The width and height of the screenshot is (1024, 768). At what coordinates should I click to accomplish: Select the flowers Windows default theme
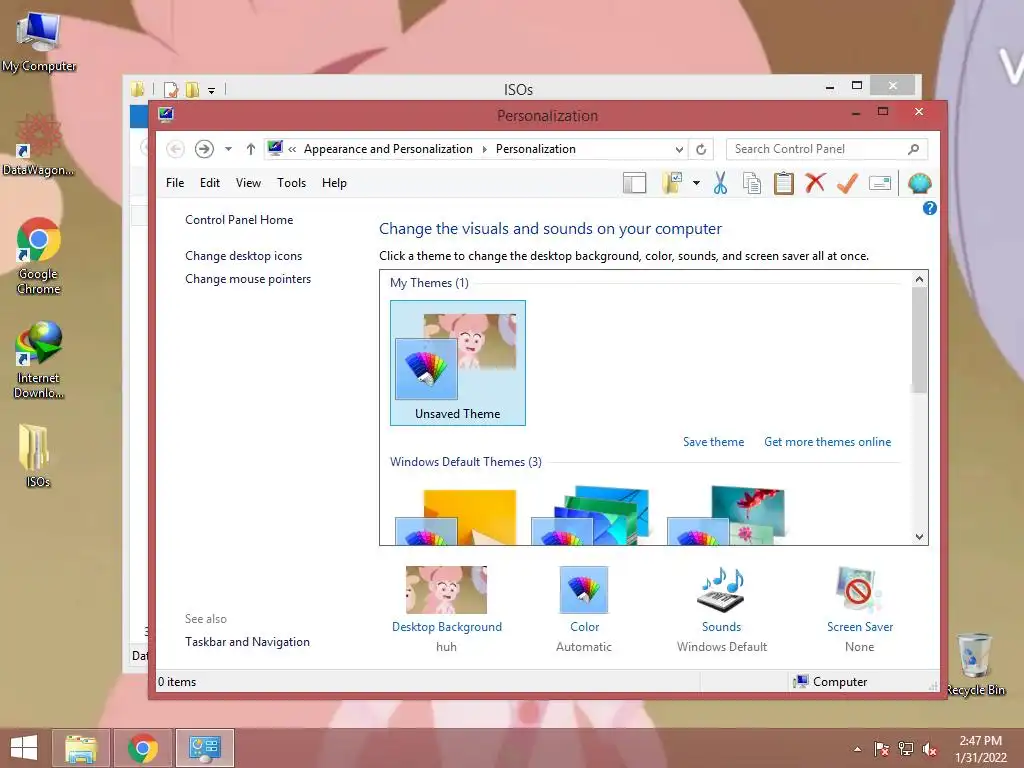click(728, 516)
